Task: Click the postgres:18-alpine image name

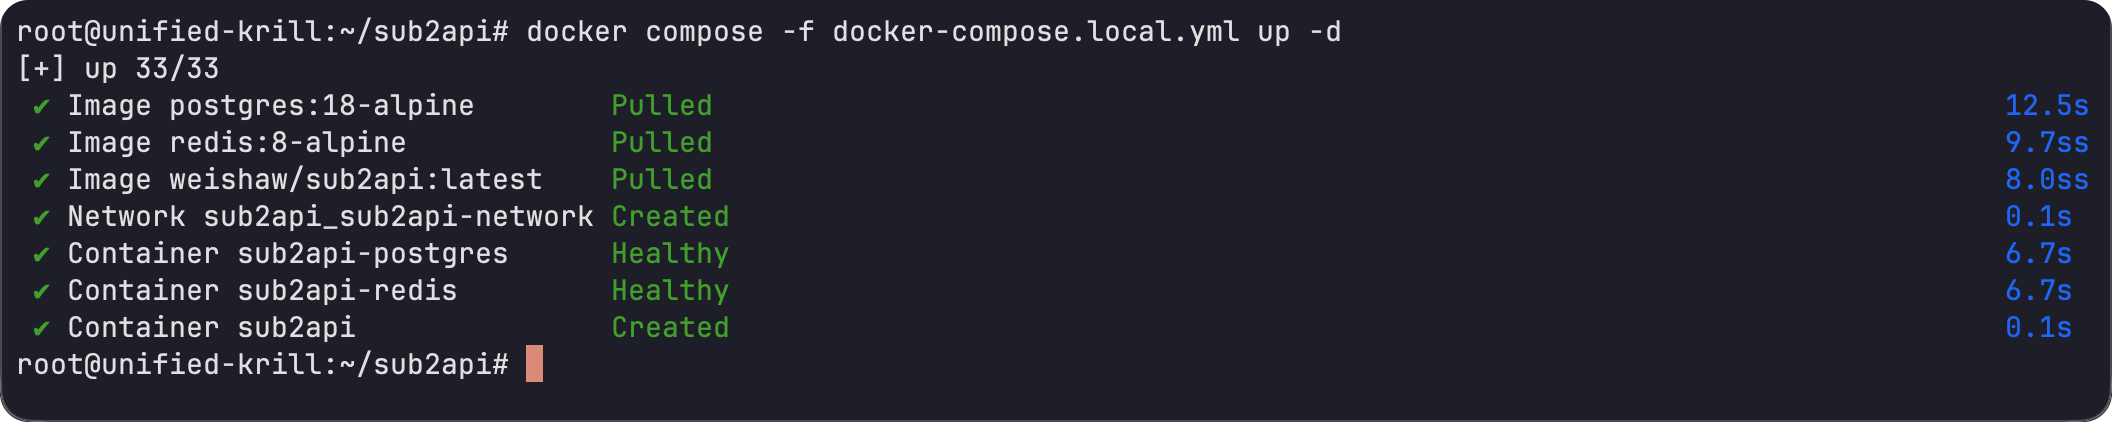Action: (321, 106)
